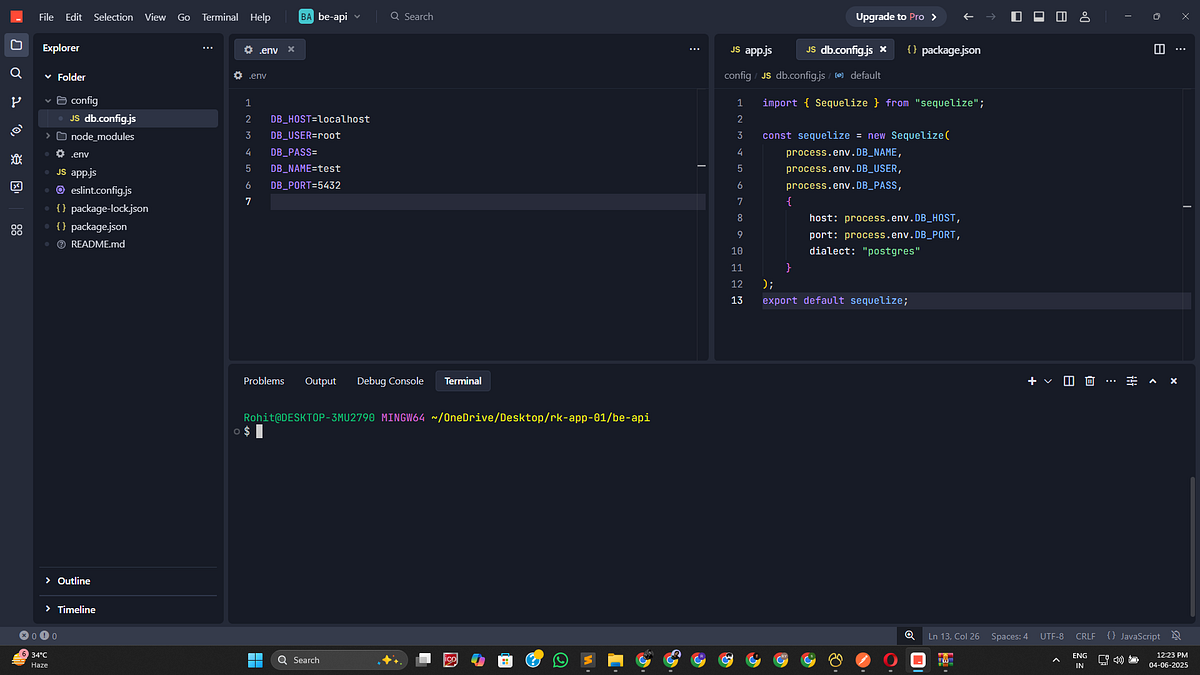Open the Search view in the activity bar
The height and width of the screenshot is (675, 1200).
pos(16,72)
